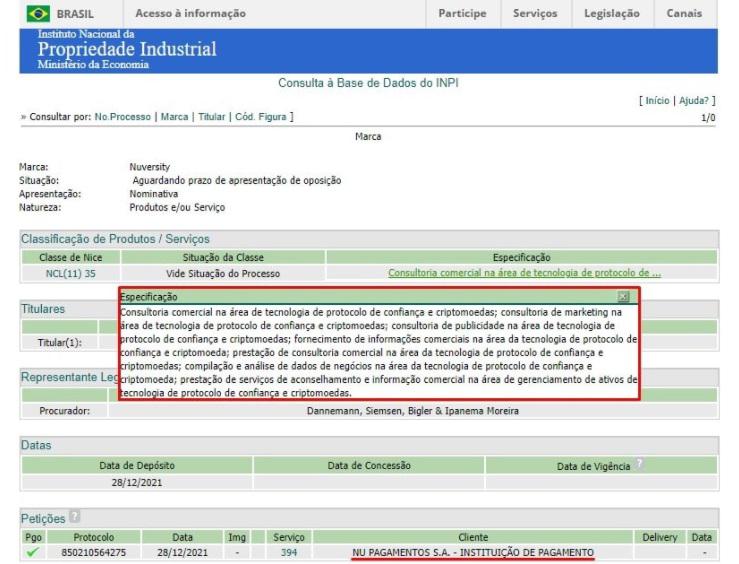The height and width of the screenshot is (564, 739).
Task: Click the Classe de Nice column header
Action: point(71,257)
